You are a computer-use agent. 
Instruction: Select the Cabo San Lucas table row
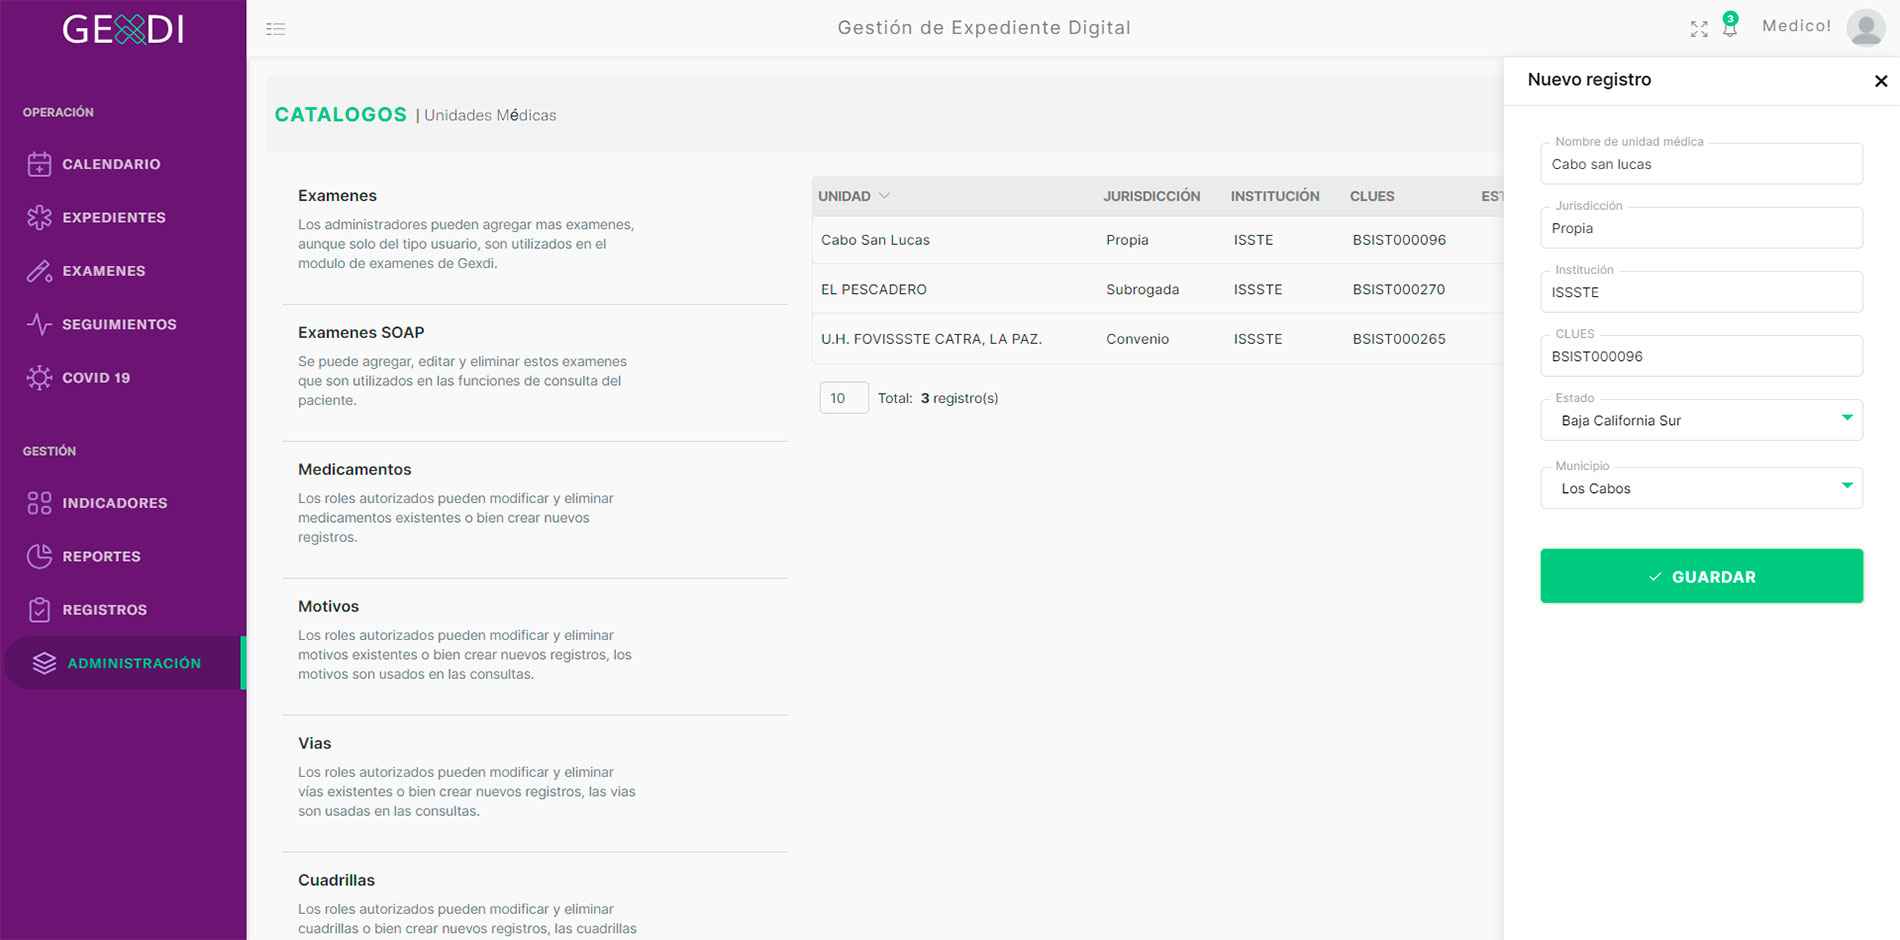point(1157,240)
